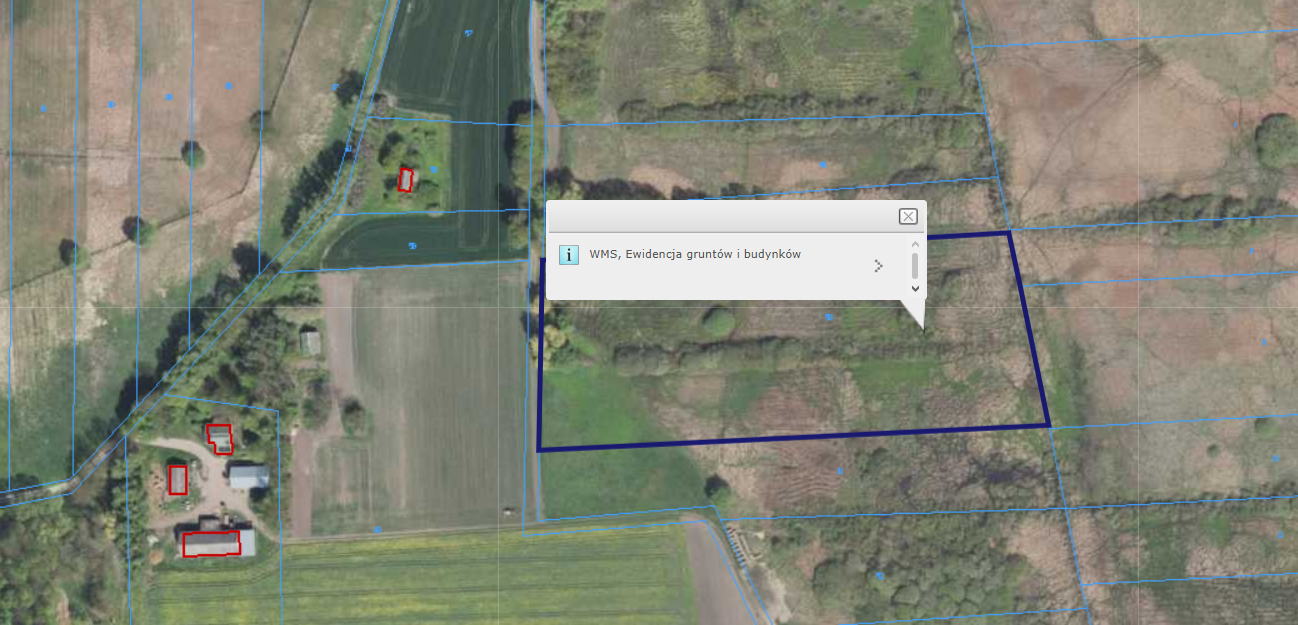Click the blue marker inside the highlighted parcel

pos(829,317)
